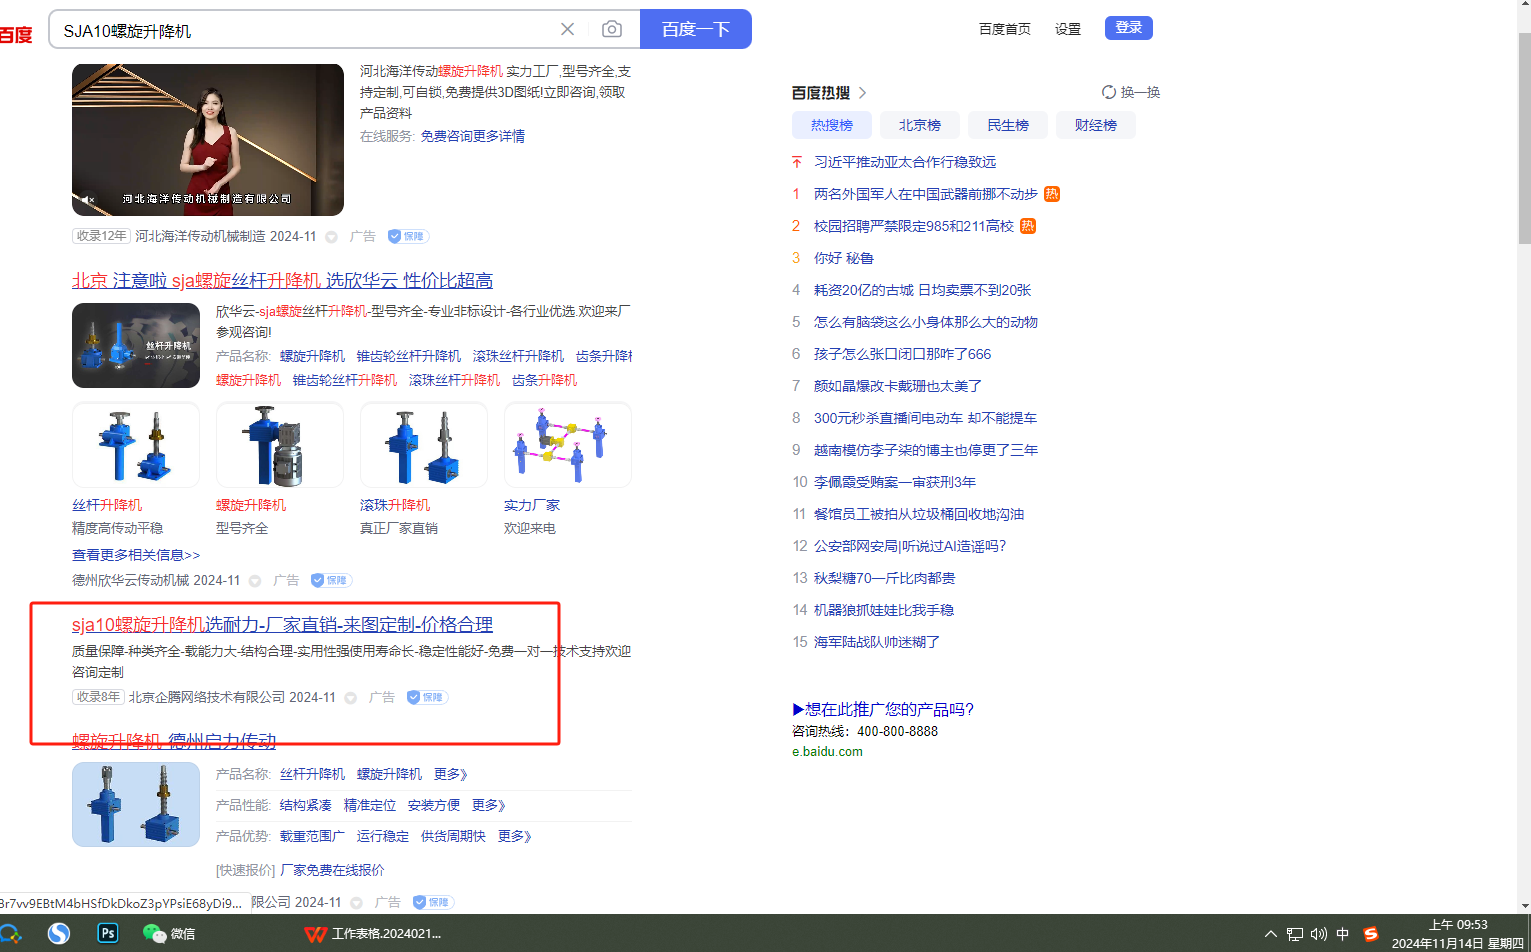Open hot topic 公安部网安局|听说过AI造谣吗?

point(910,546)
